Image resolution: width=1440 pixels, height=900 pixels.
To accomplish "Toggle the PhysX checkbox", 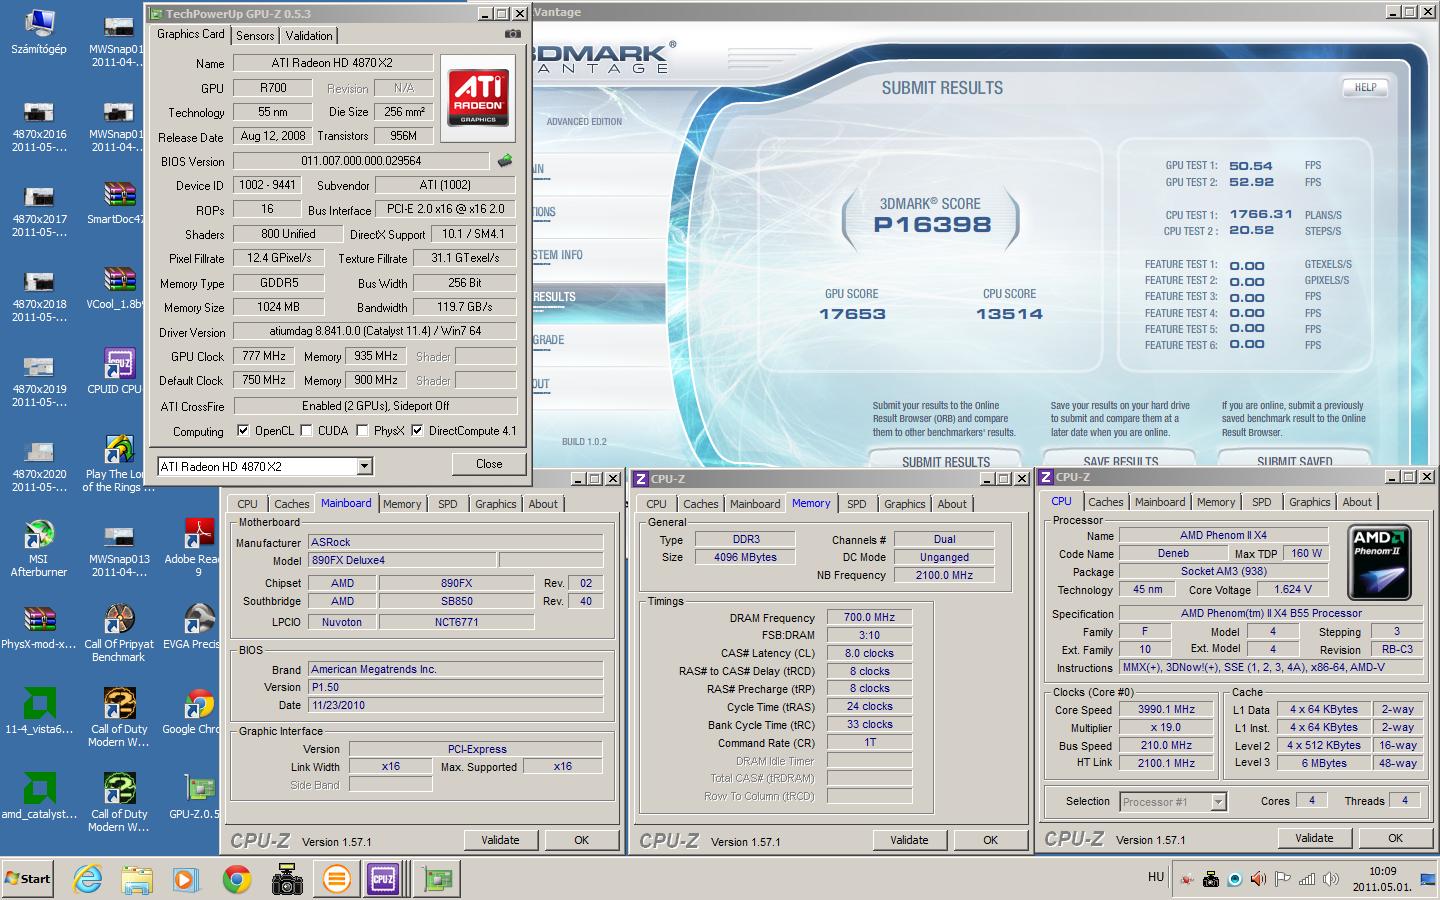I will 362,431.
